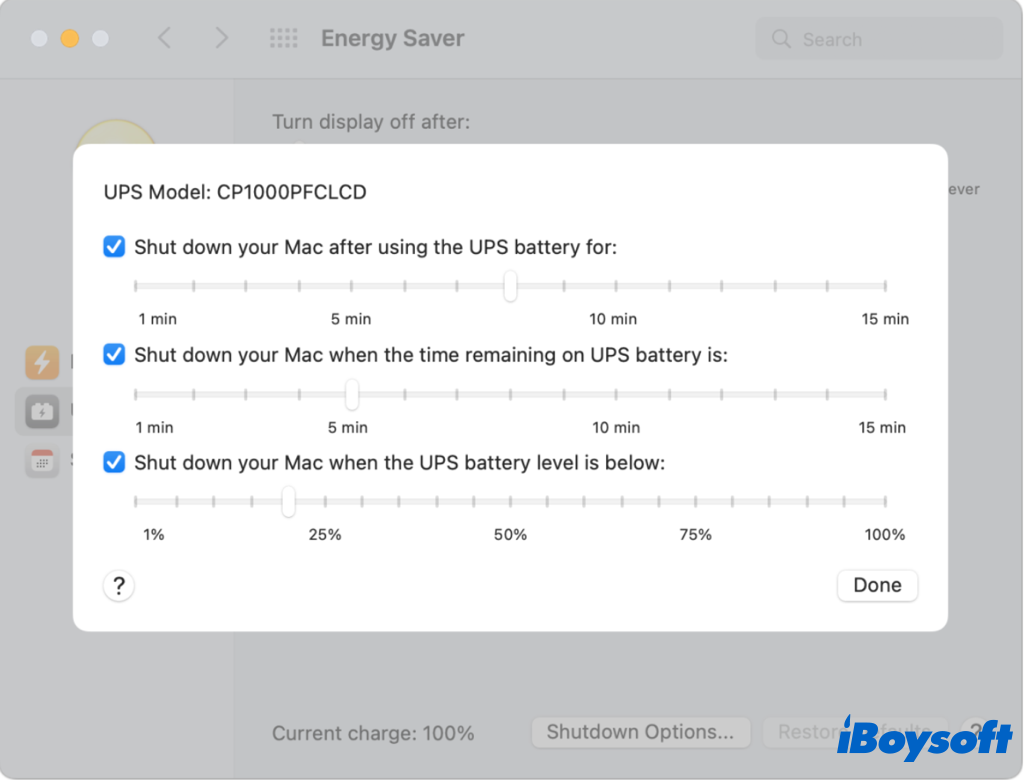Open help with the question mark button
The width and height of the screenshot is (1024, 780).
[x=119, y=585]
